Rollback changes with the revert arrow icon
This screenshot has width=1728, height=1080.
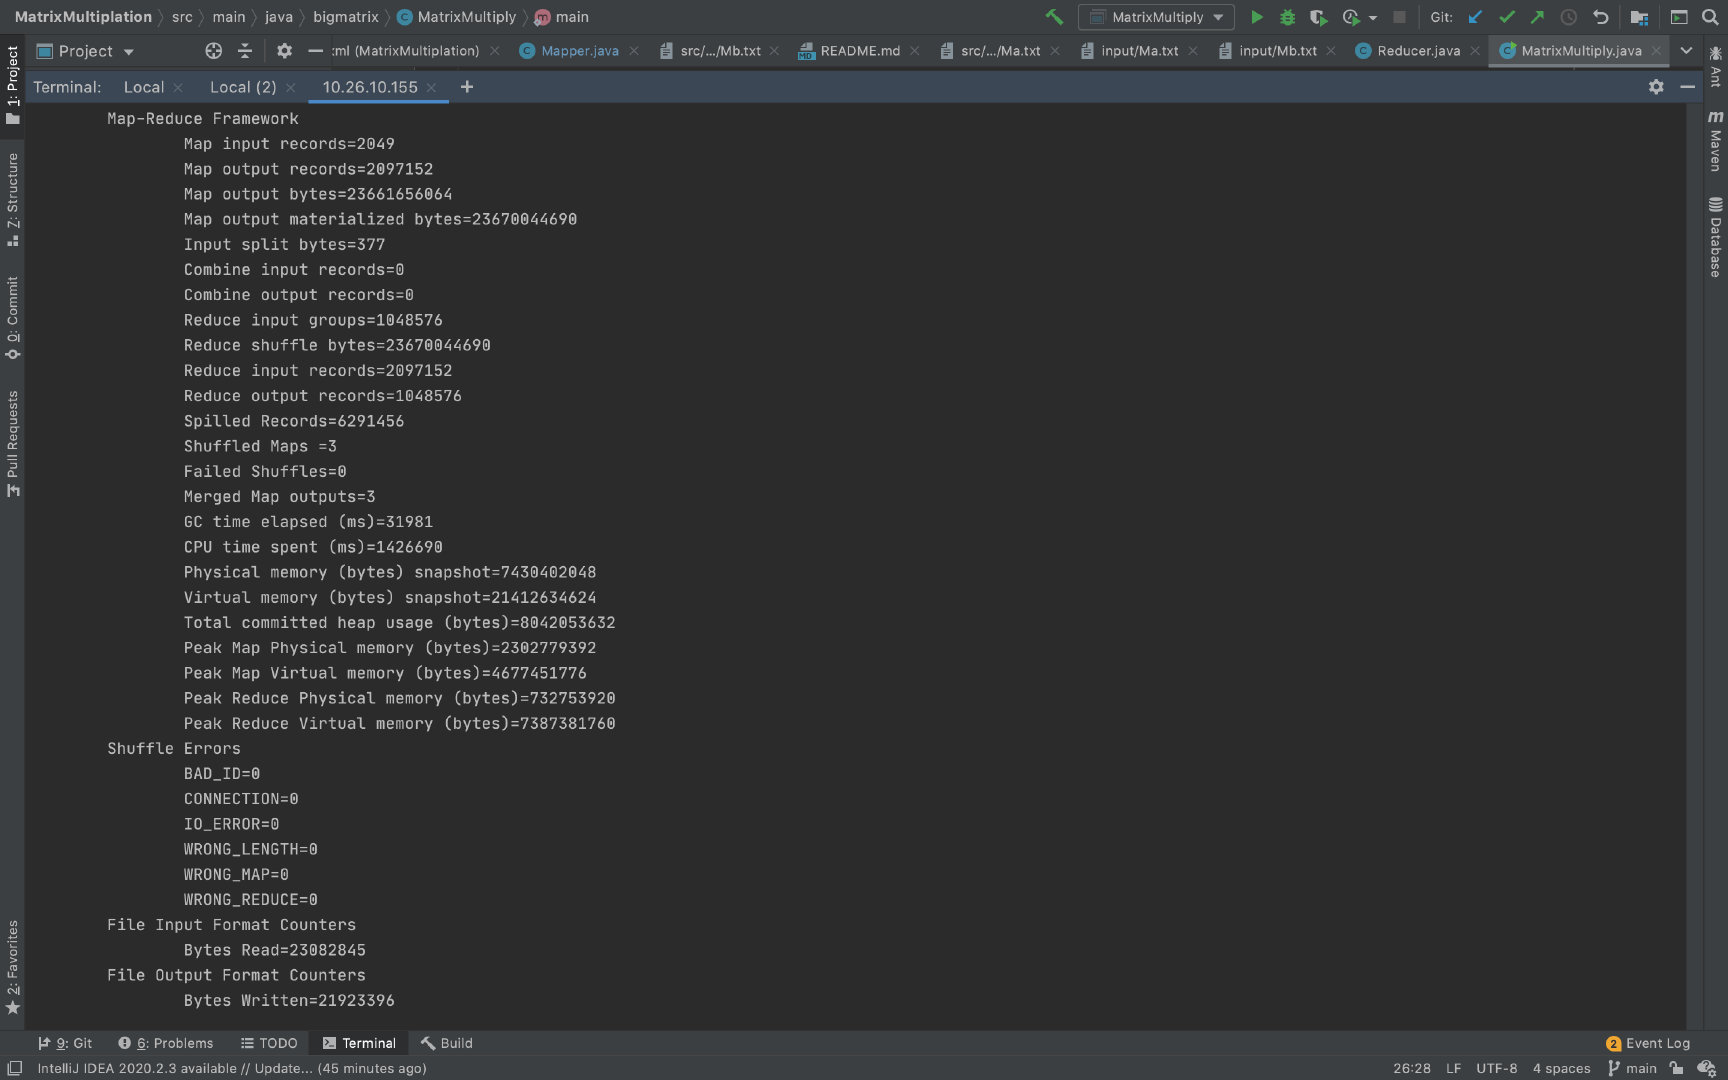pyautogui.click(x=1600, y=17)
